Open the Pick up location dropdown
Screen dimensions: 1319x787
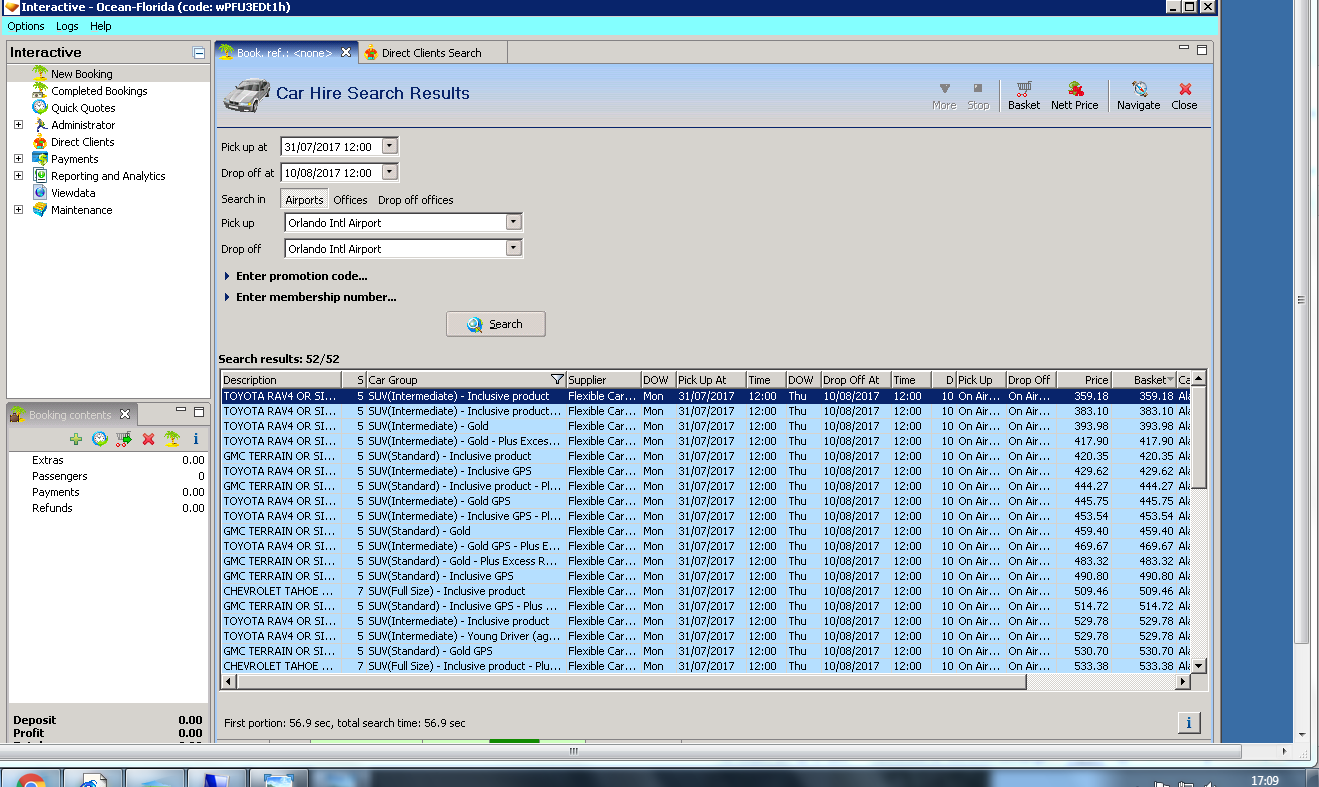(513, 223)
